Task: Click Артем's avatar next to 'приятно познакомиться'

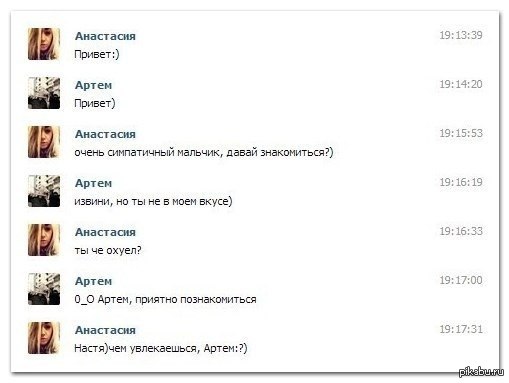Action: (x=44, y=289)
